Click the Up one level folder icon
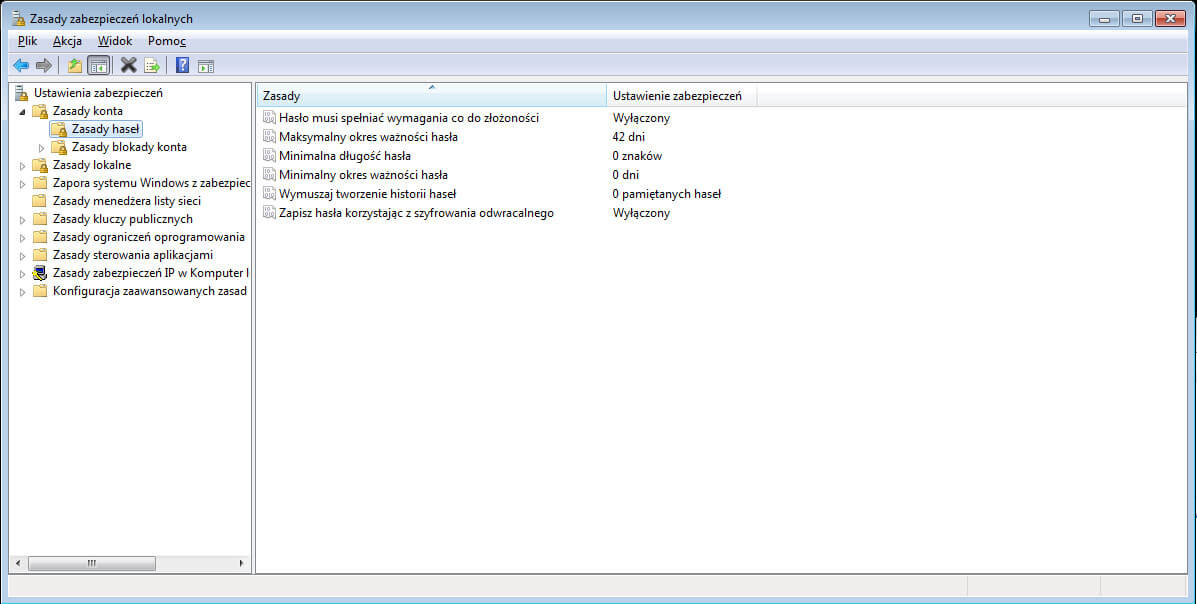The width and height of the screenshot is (1197, 604). (74, 66)
